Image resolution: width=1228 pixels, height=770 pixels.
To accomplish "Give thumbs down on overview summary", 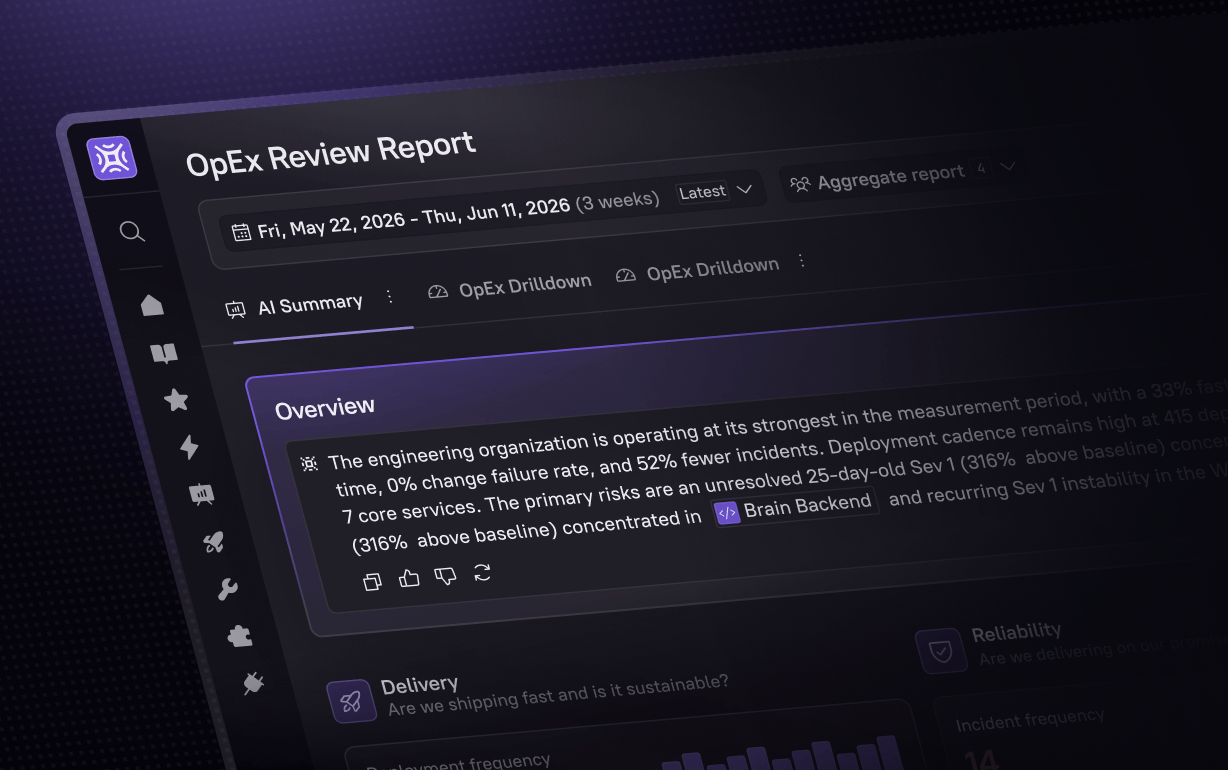I will pos(446,575).
